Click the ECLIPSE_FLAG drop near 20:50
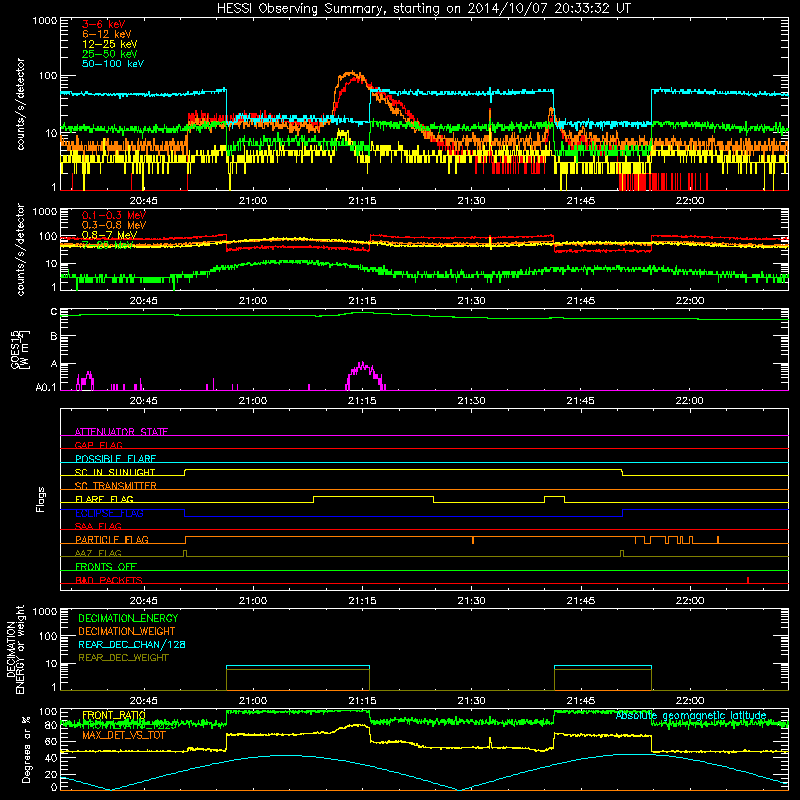The image size is (800, 800). pyautogui.click(x=185, y=513)
